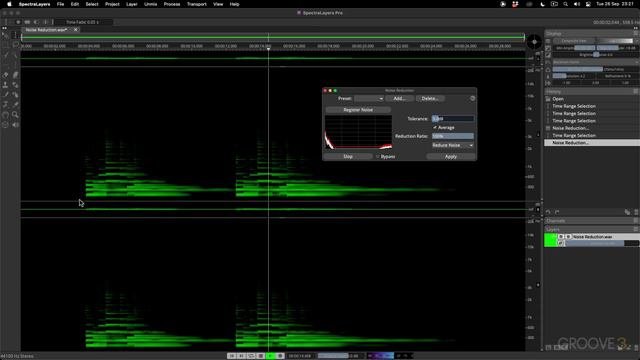
Task: Click the Add preset button
Action: (x=399, y=98)
